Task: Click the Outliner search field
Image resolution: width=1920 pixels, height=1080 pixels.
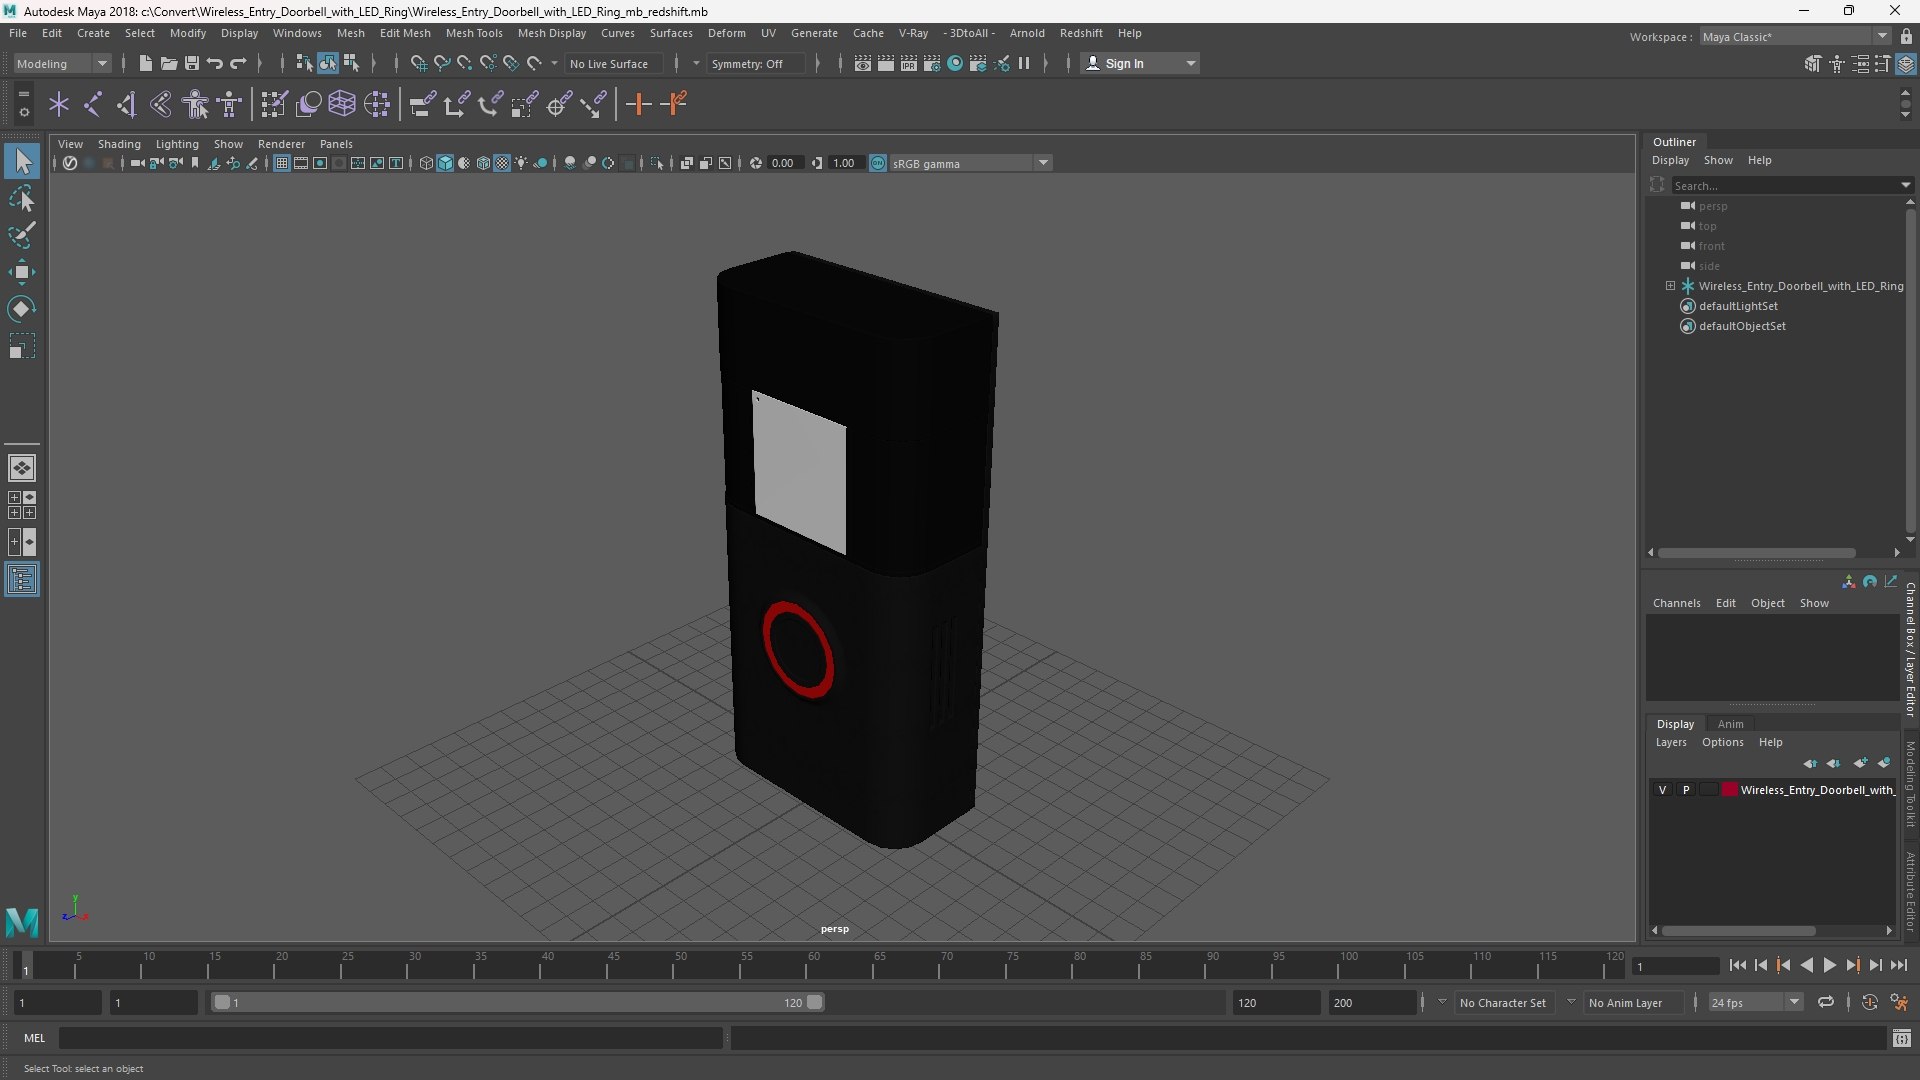Action: [x=1791, y=185]
